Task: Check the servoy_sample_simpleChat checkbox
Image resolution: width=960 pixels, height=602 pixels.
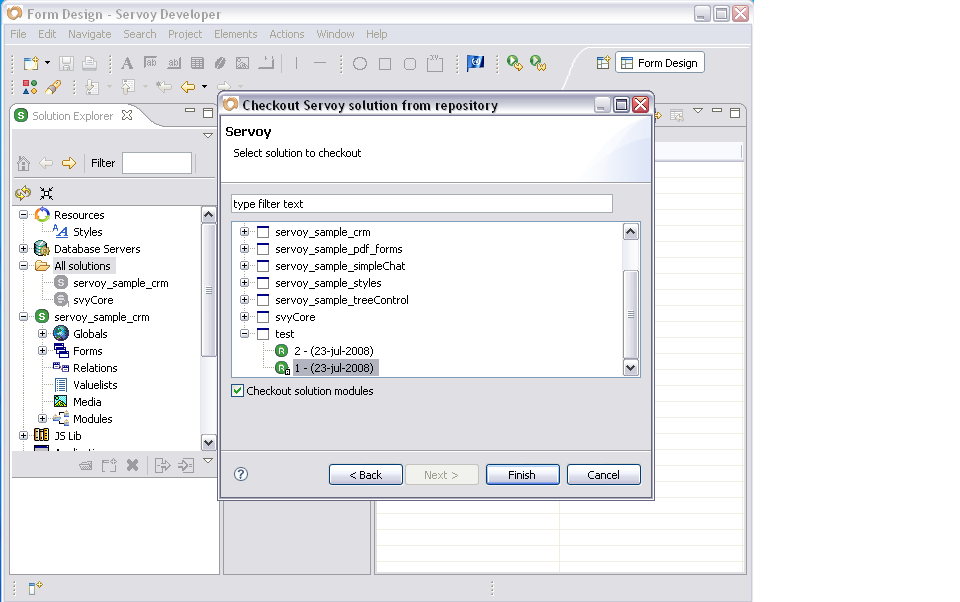Action: (263, 266)
